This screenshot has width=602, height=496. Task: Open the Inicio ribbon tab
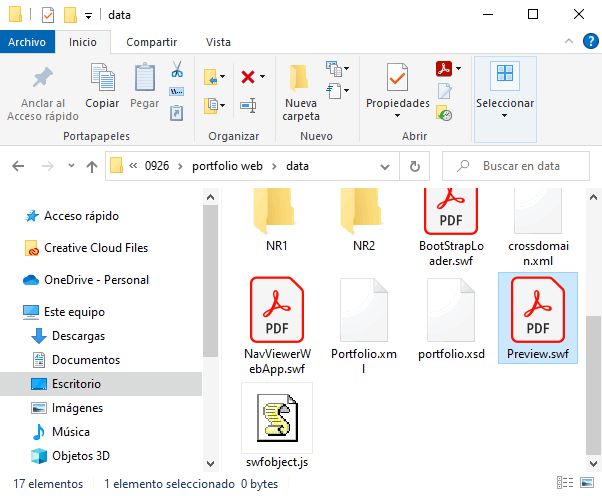click(83, 42)
